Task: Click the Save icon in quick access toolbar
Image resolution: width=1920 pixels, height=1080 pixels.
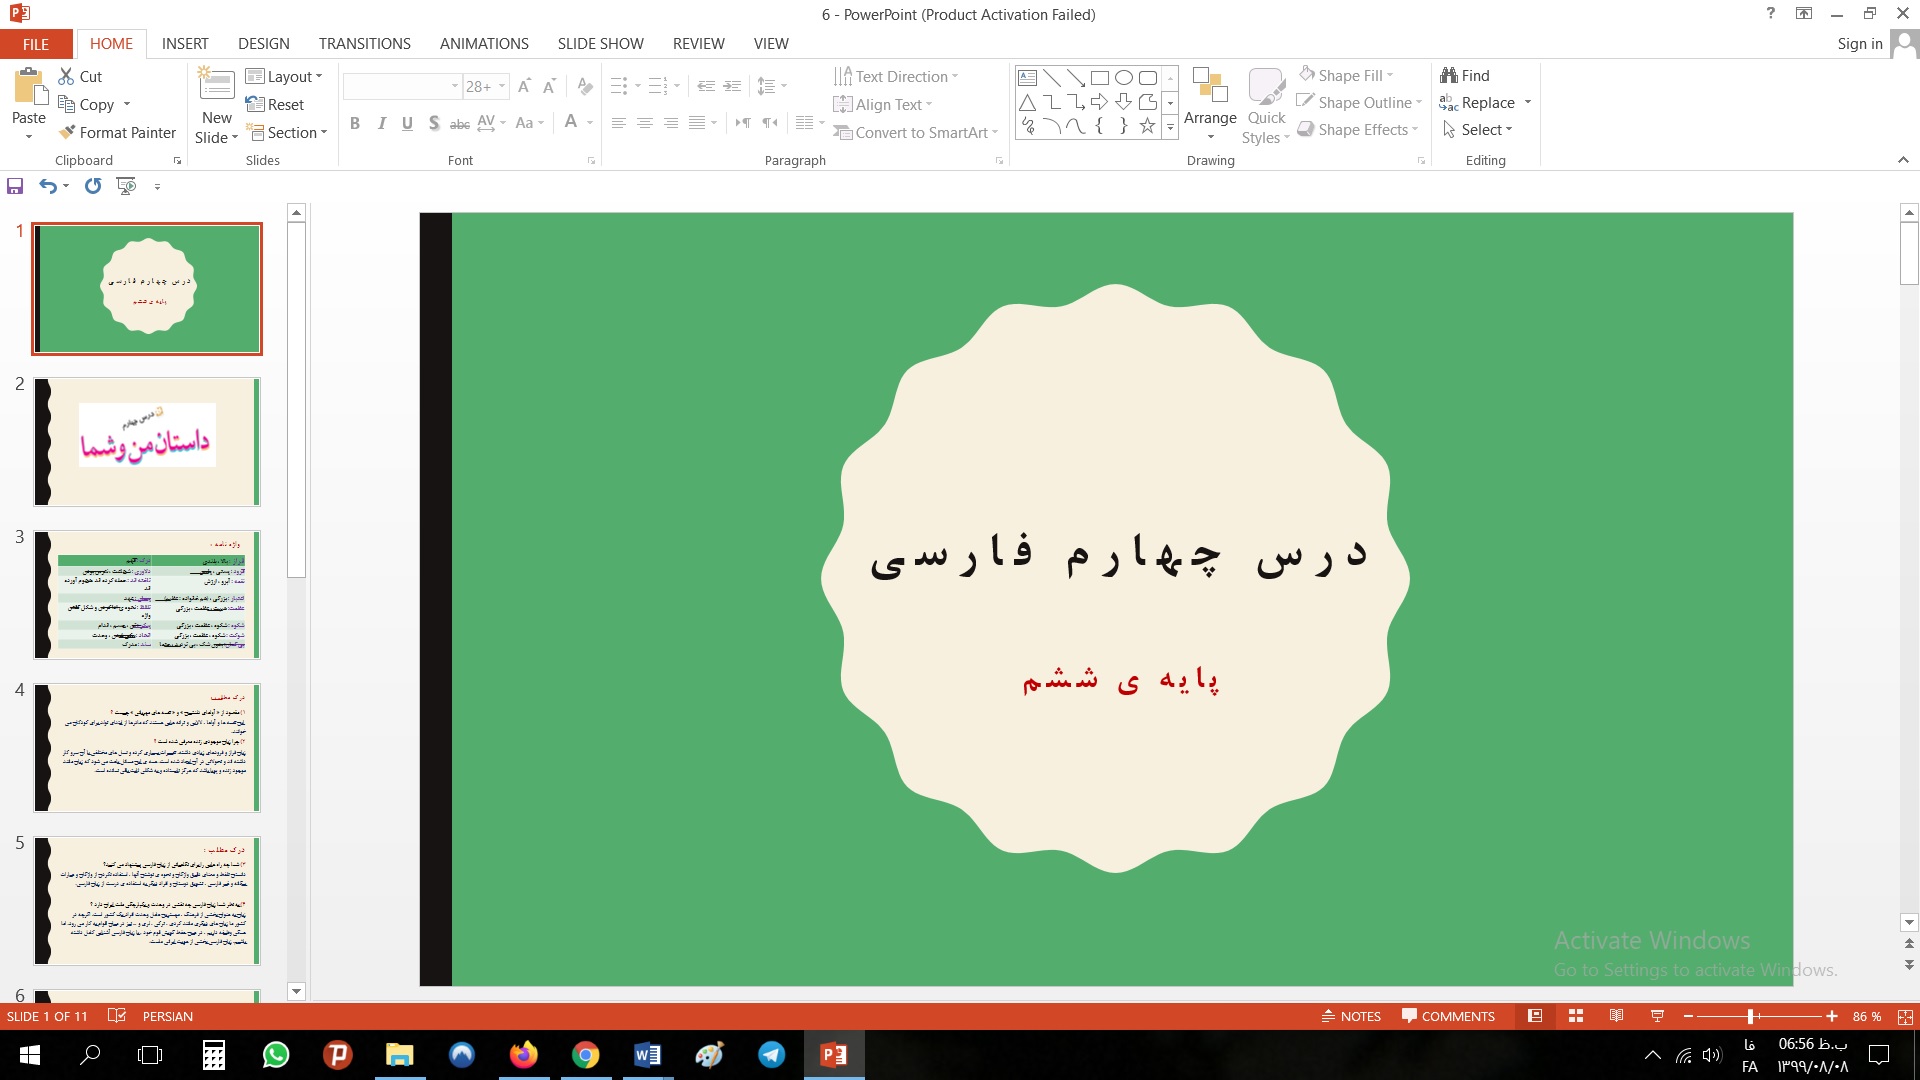Action: pos(15,186)
